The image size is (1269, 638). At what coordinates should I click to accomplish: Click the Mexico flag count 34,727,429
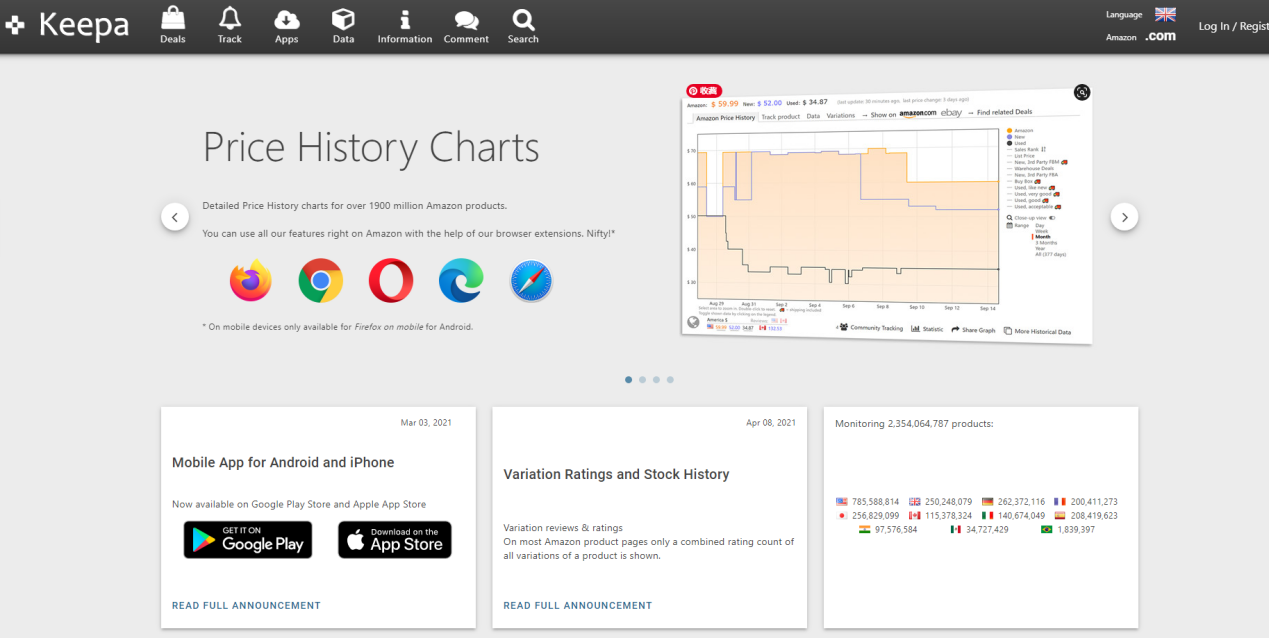click(x=980, y=529)
